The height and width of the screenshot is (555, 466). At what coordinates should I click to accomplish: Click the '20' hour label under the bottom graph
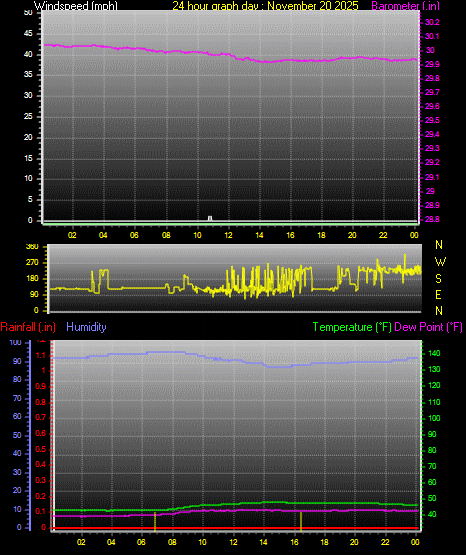[x=354, y=542]
